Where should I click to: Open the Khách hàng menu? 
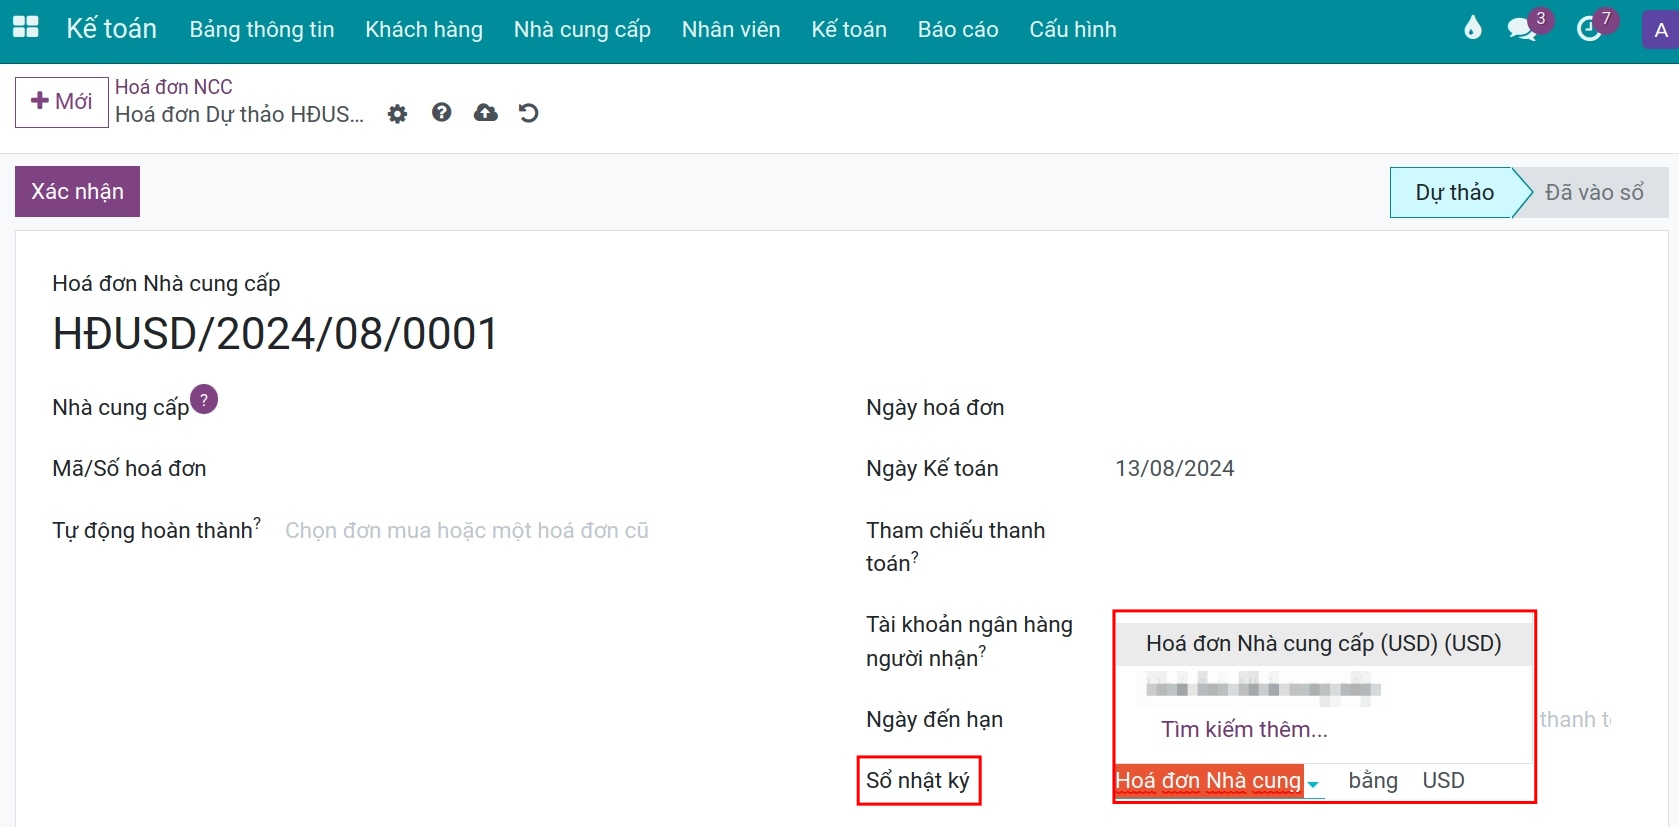[x=424, y=30]
